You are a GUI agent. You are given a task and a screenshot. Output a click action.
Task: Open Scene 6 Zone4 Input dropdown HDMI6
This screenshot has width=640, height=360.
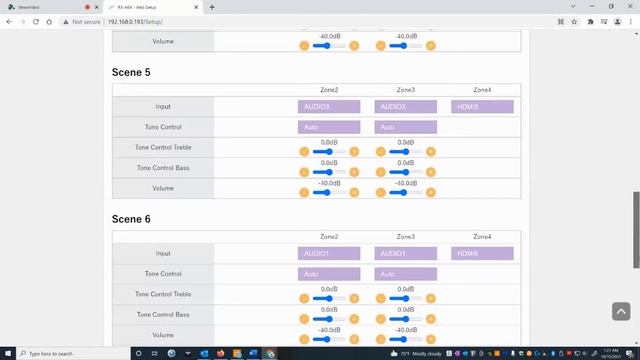482,253
